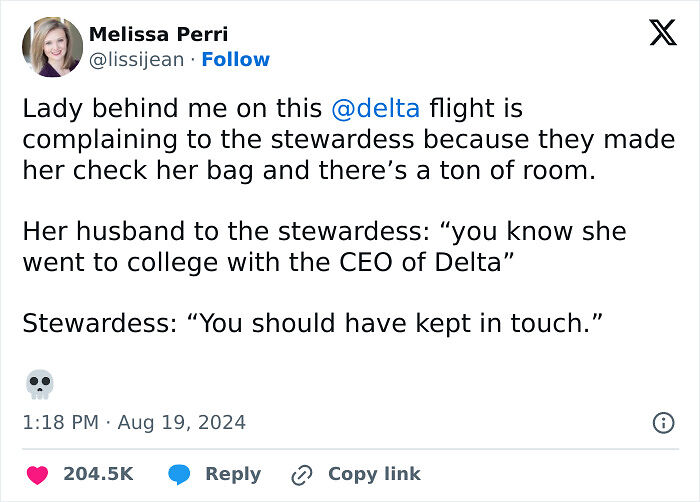Open Melissa Perri's profile photo
Viewport: 700px width, 502px height.
tap(51, 47)
